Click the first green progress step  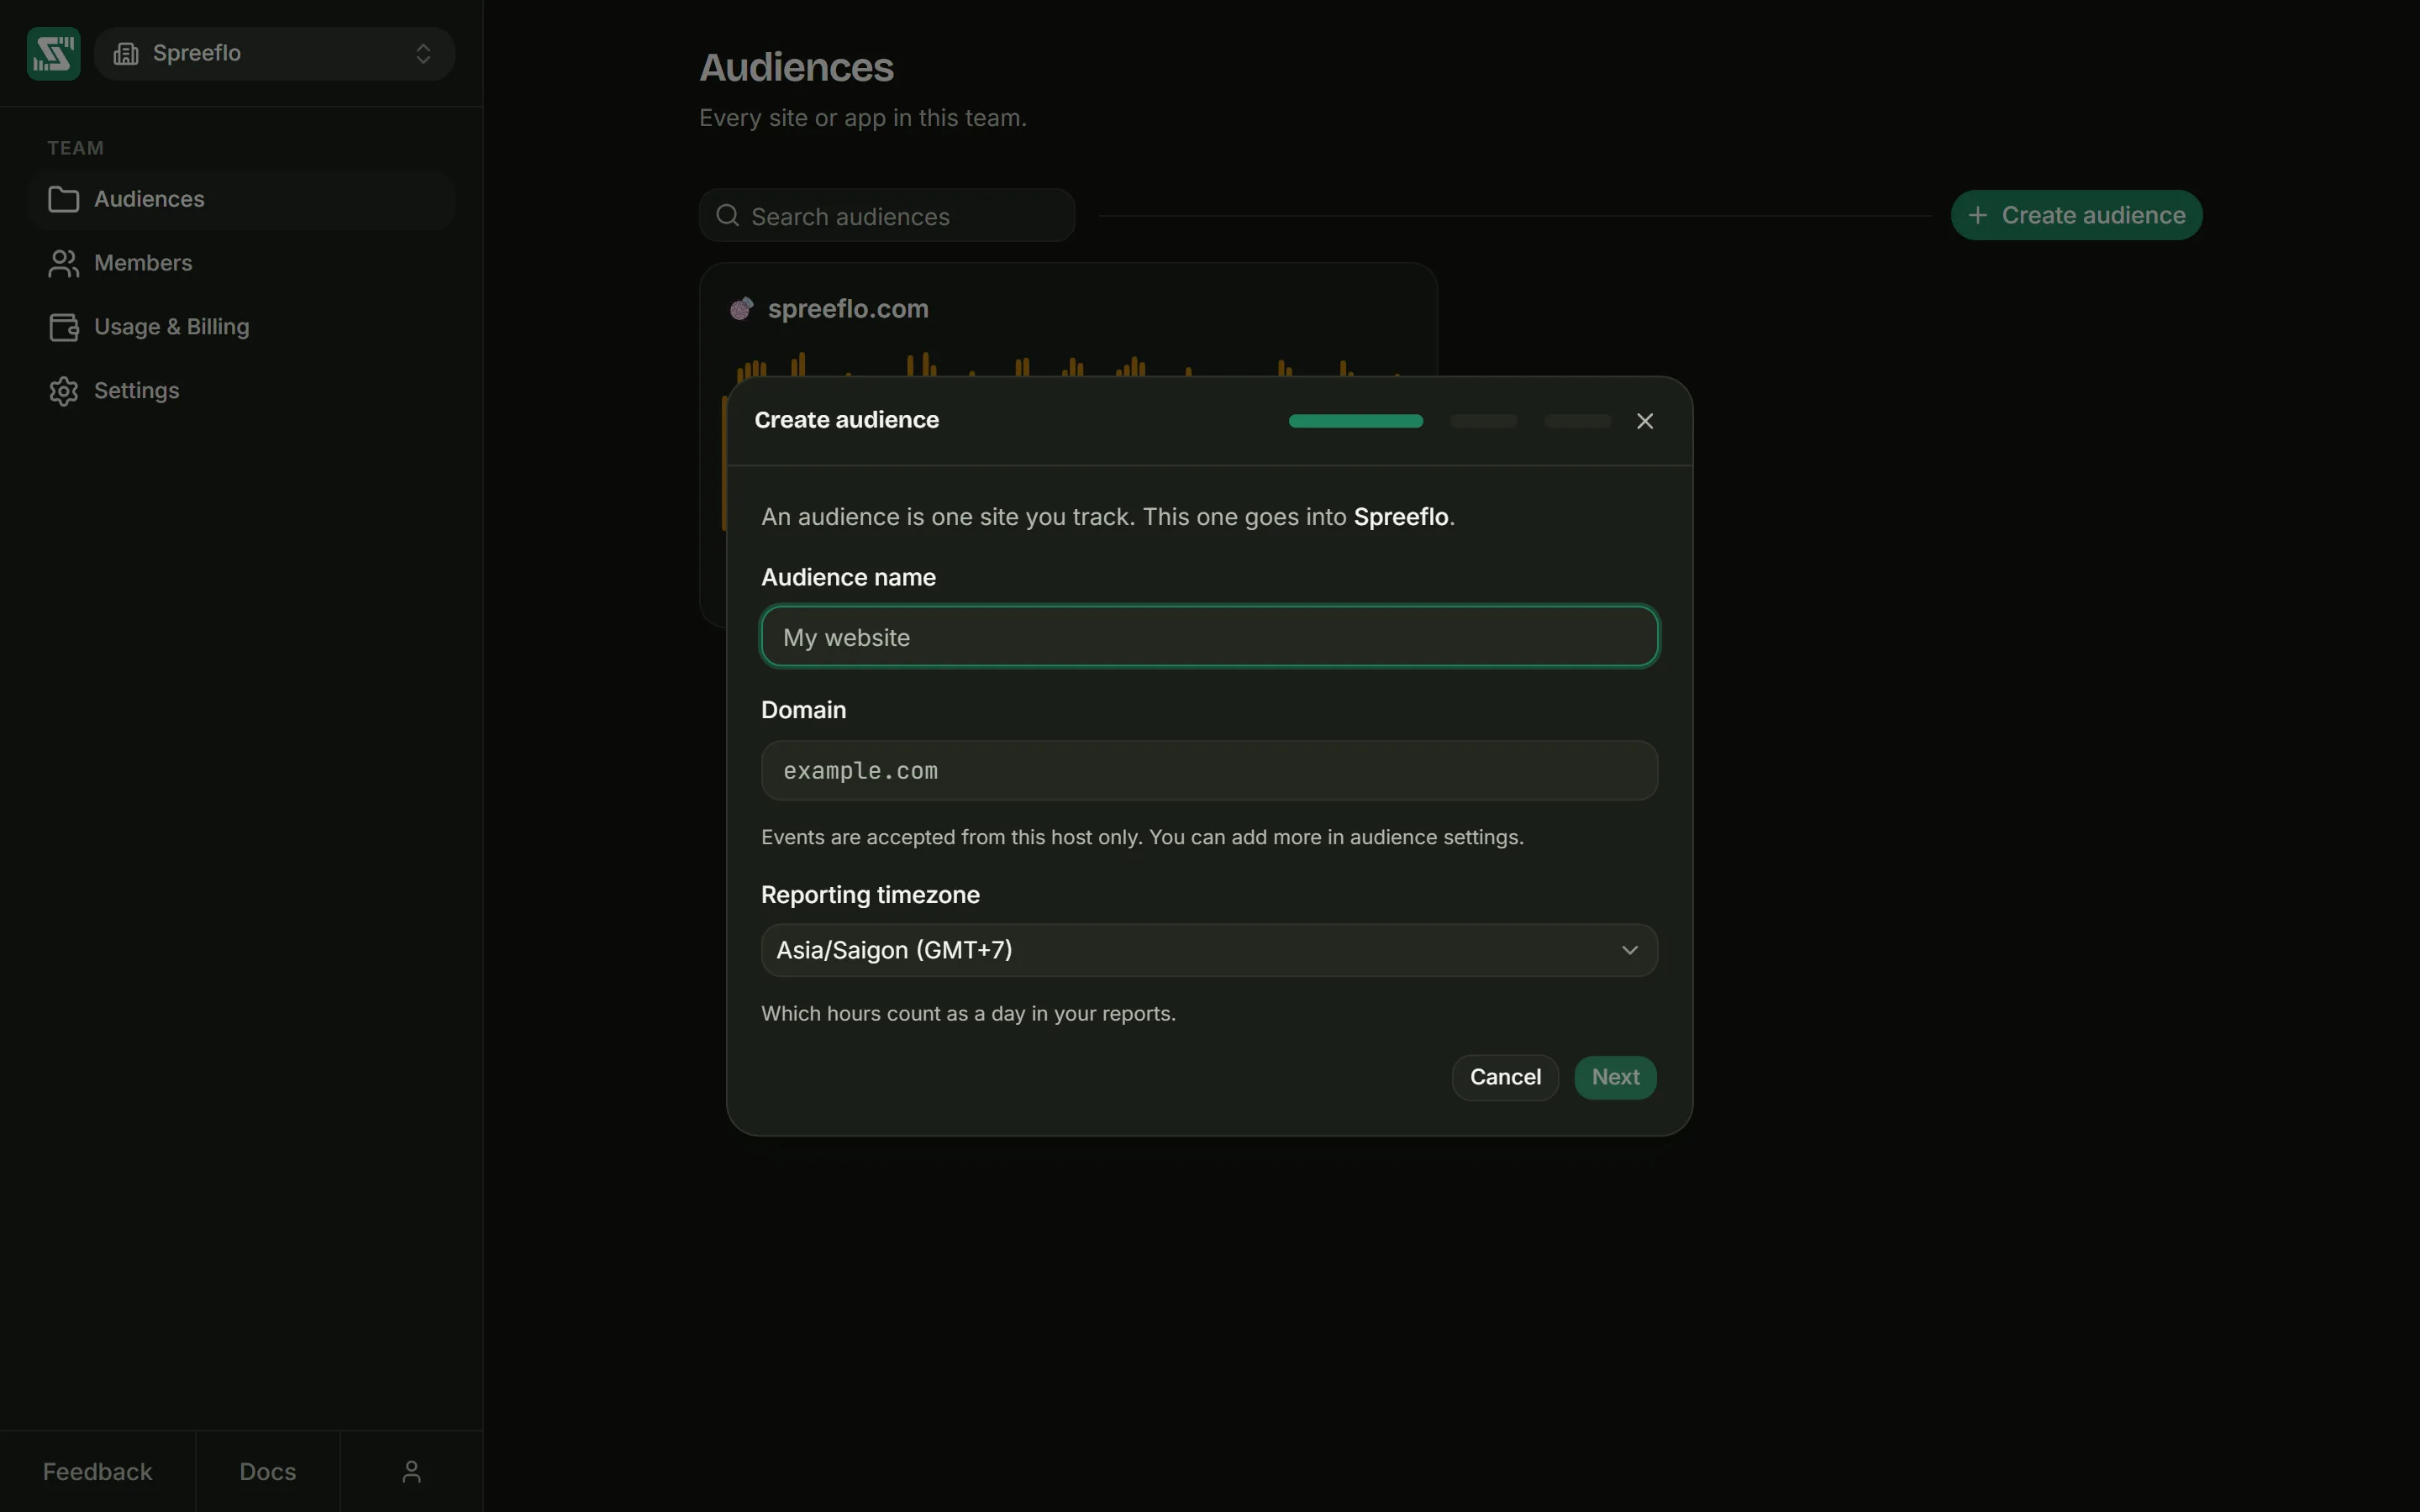1355,421
